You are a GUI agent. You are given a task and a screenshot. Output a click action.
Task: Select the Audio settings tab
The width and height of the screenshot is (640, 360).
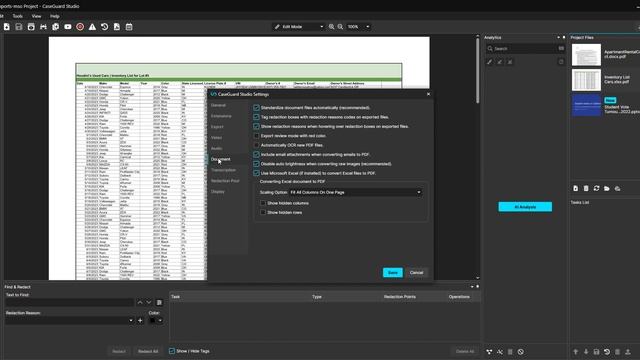[x=217, y=149]
